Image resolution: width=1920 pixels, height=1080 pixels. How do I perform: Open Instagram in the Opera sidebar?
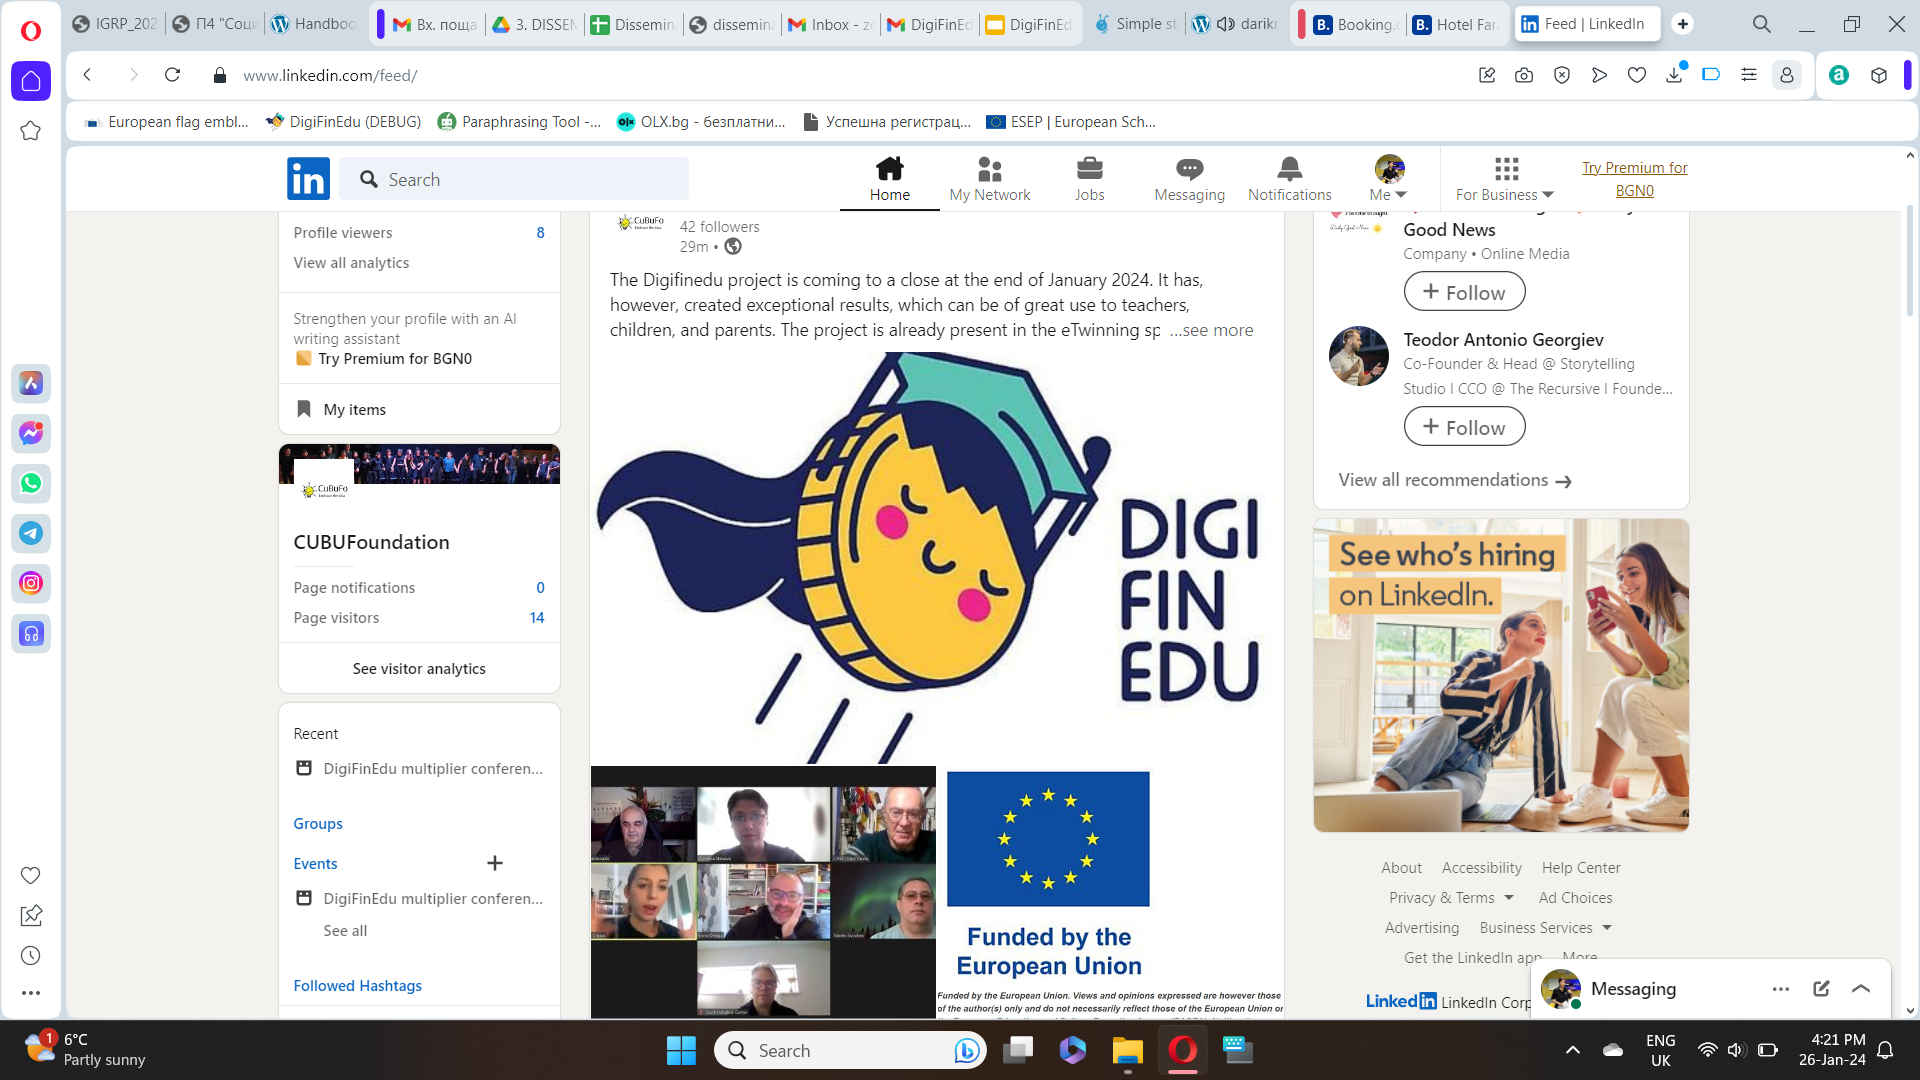point(31,583)
